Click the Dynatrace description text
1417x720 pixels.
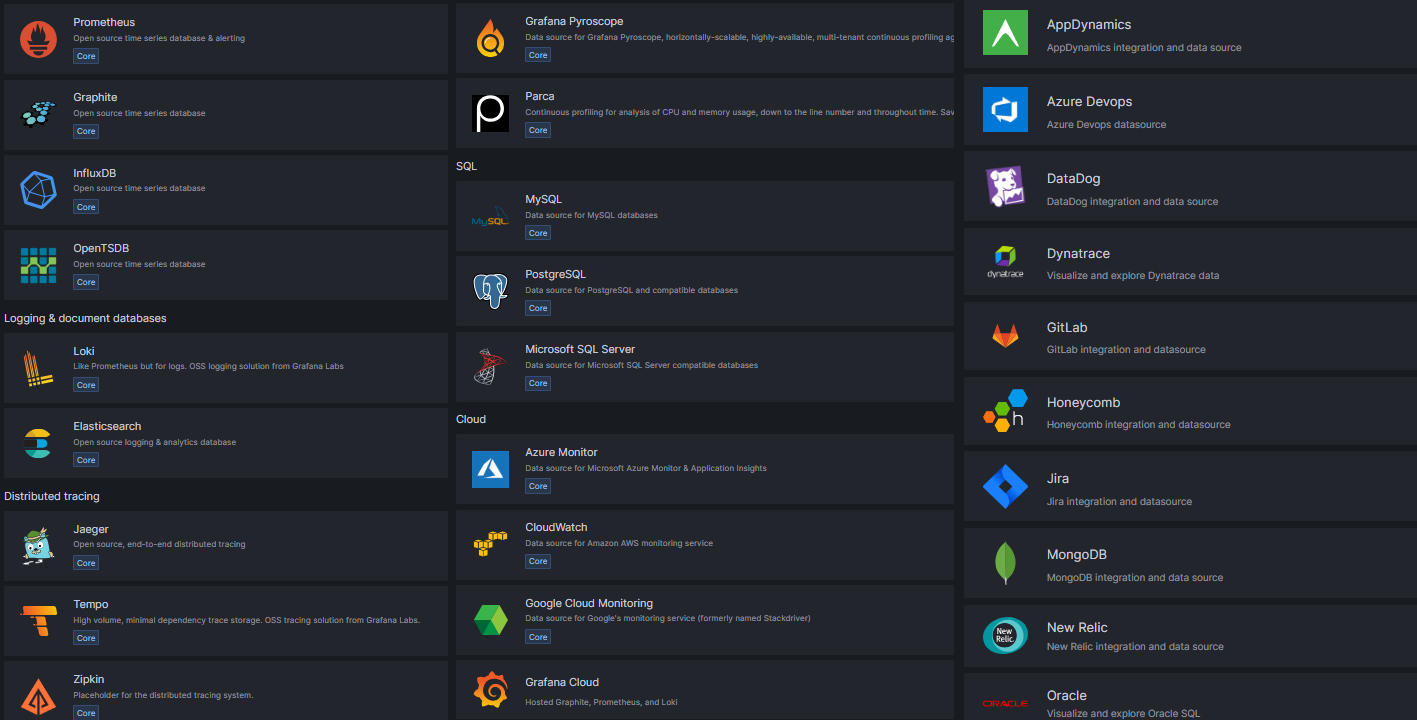(x=1133, y=275)
